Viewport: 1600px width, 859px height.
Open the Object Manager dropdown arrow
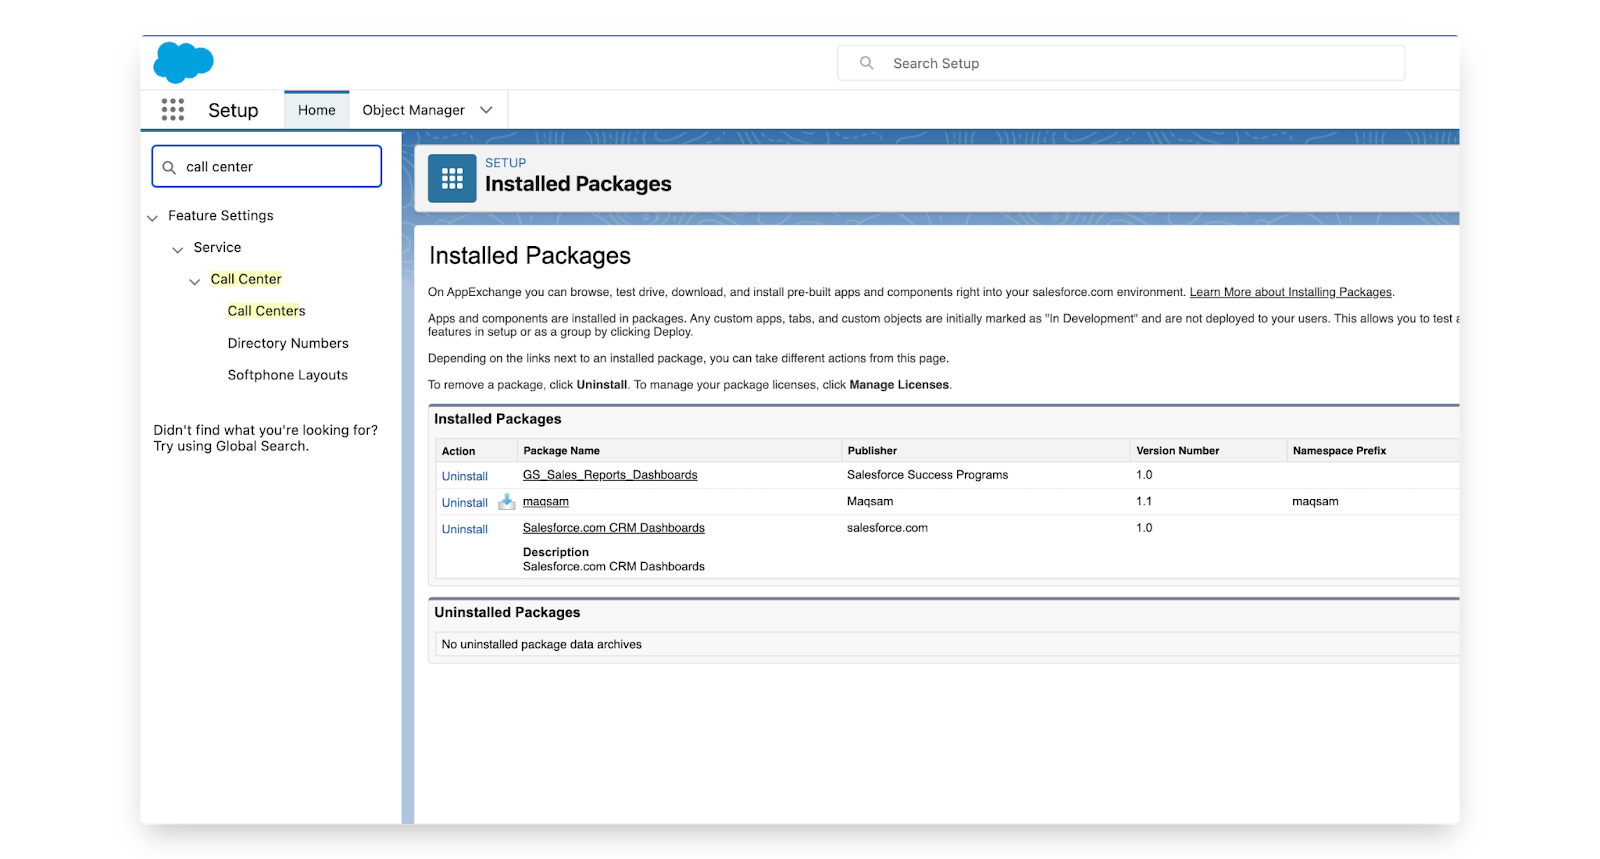486,110
